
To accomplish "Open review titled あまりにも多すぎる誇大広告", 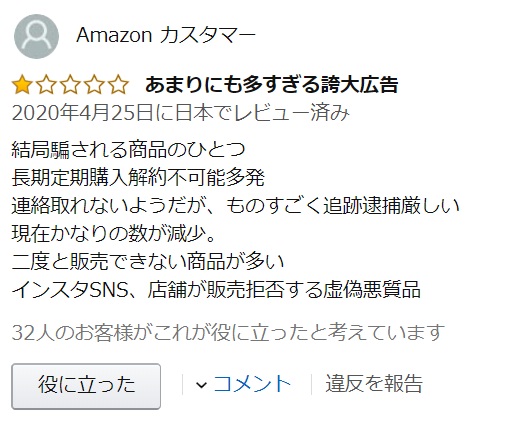I will (x=272, y=84).
